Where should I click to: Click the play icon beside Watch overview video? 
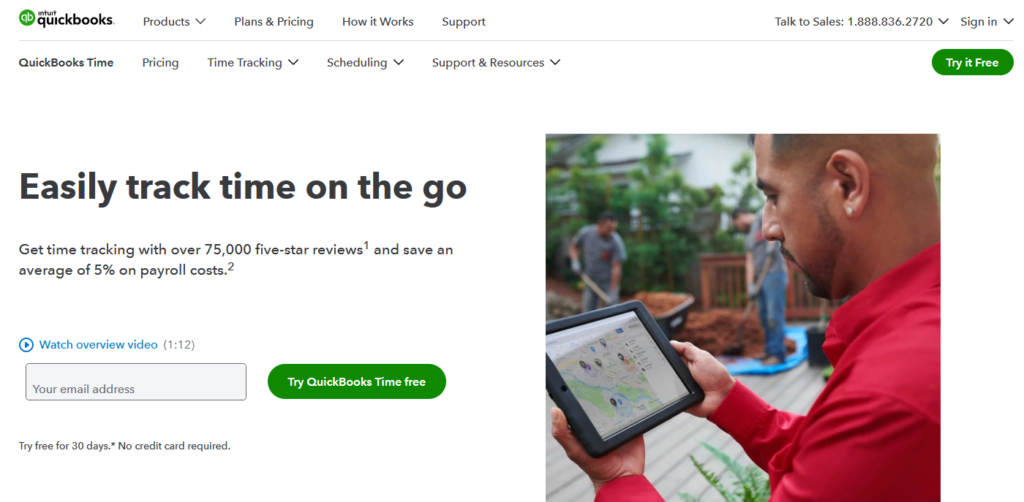tap(26, 345)
